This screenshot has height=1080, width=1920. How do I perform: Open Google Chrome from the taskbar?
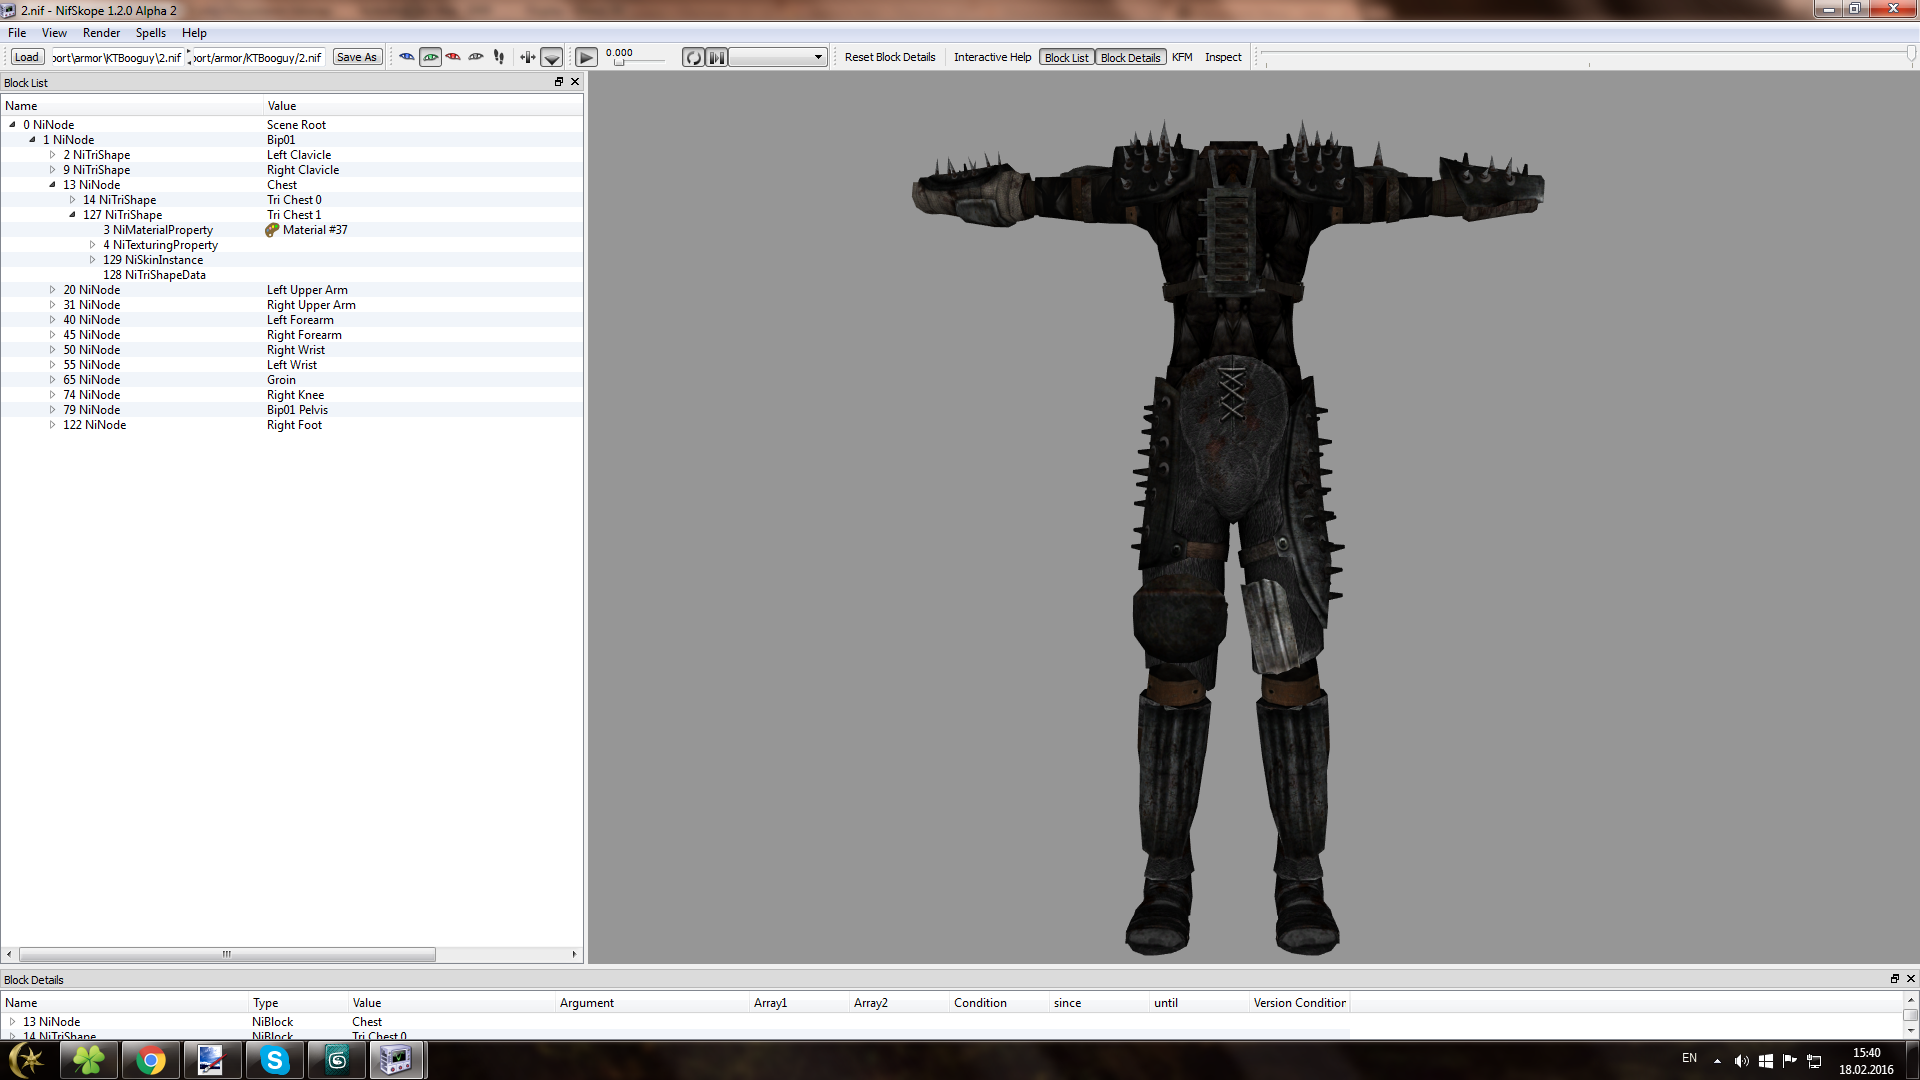(x=151, y=1060)
